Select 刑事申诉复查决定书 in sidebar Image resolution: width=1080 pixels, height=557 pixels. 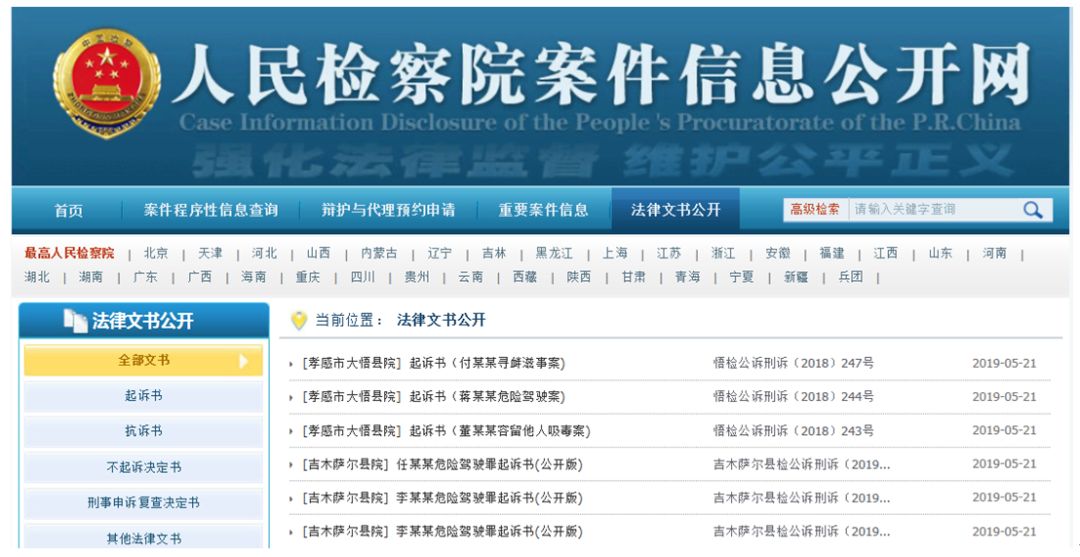[143, 502]
